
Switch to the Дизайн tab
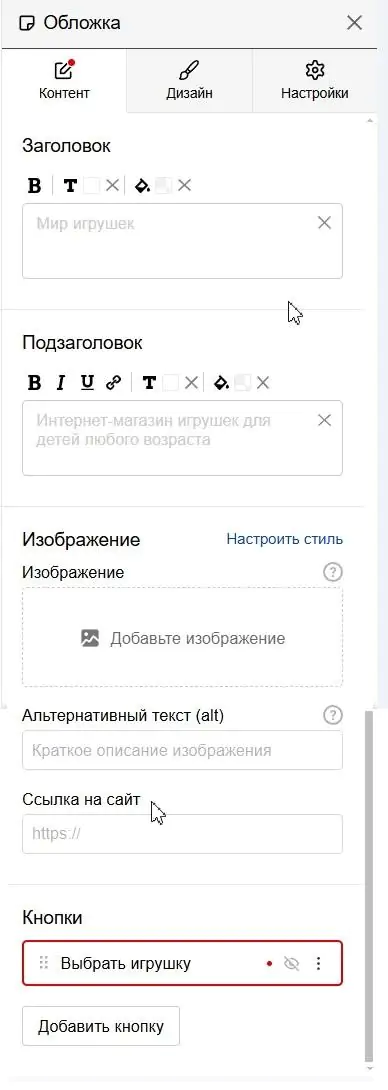click(x=189, y=81)
